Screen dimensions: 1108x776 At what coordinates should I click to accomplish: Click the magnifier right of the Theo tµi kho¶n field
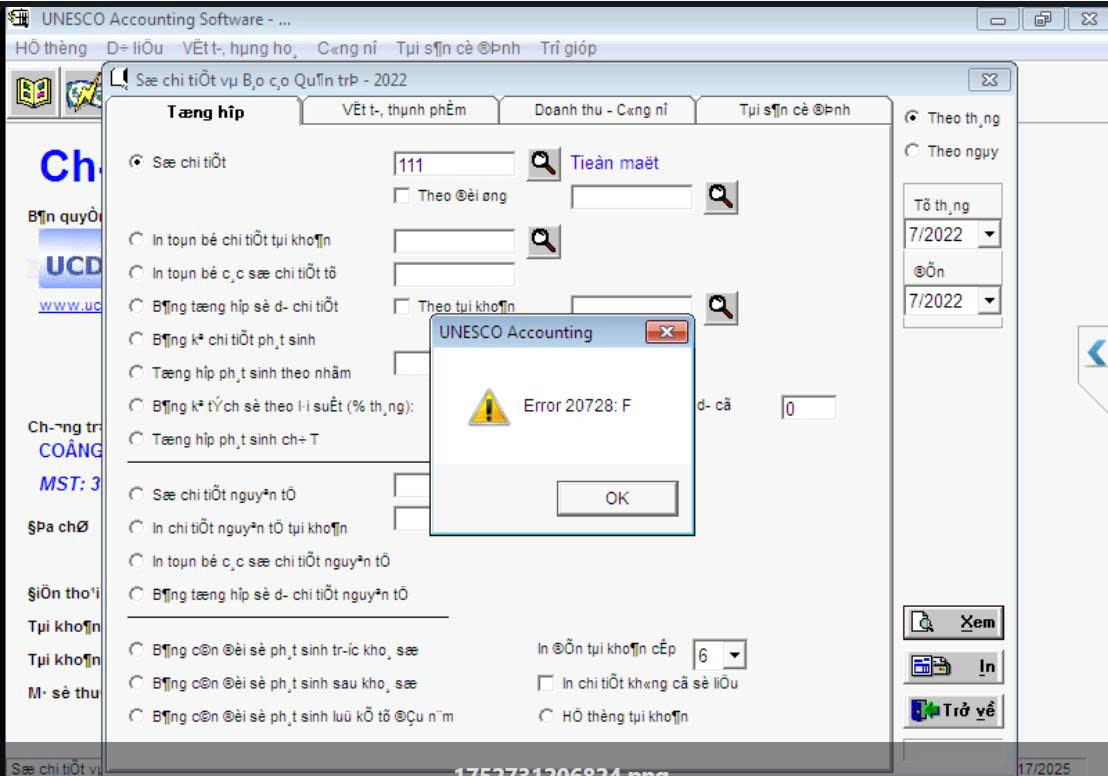pos(721,307)
